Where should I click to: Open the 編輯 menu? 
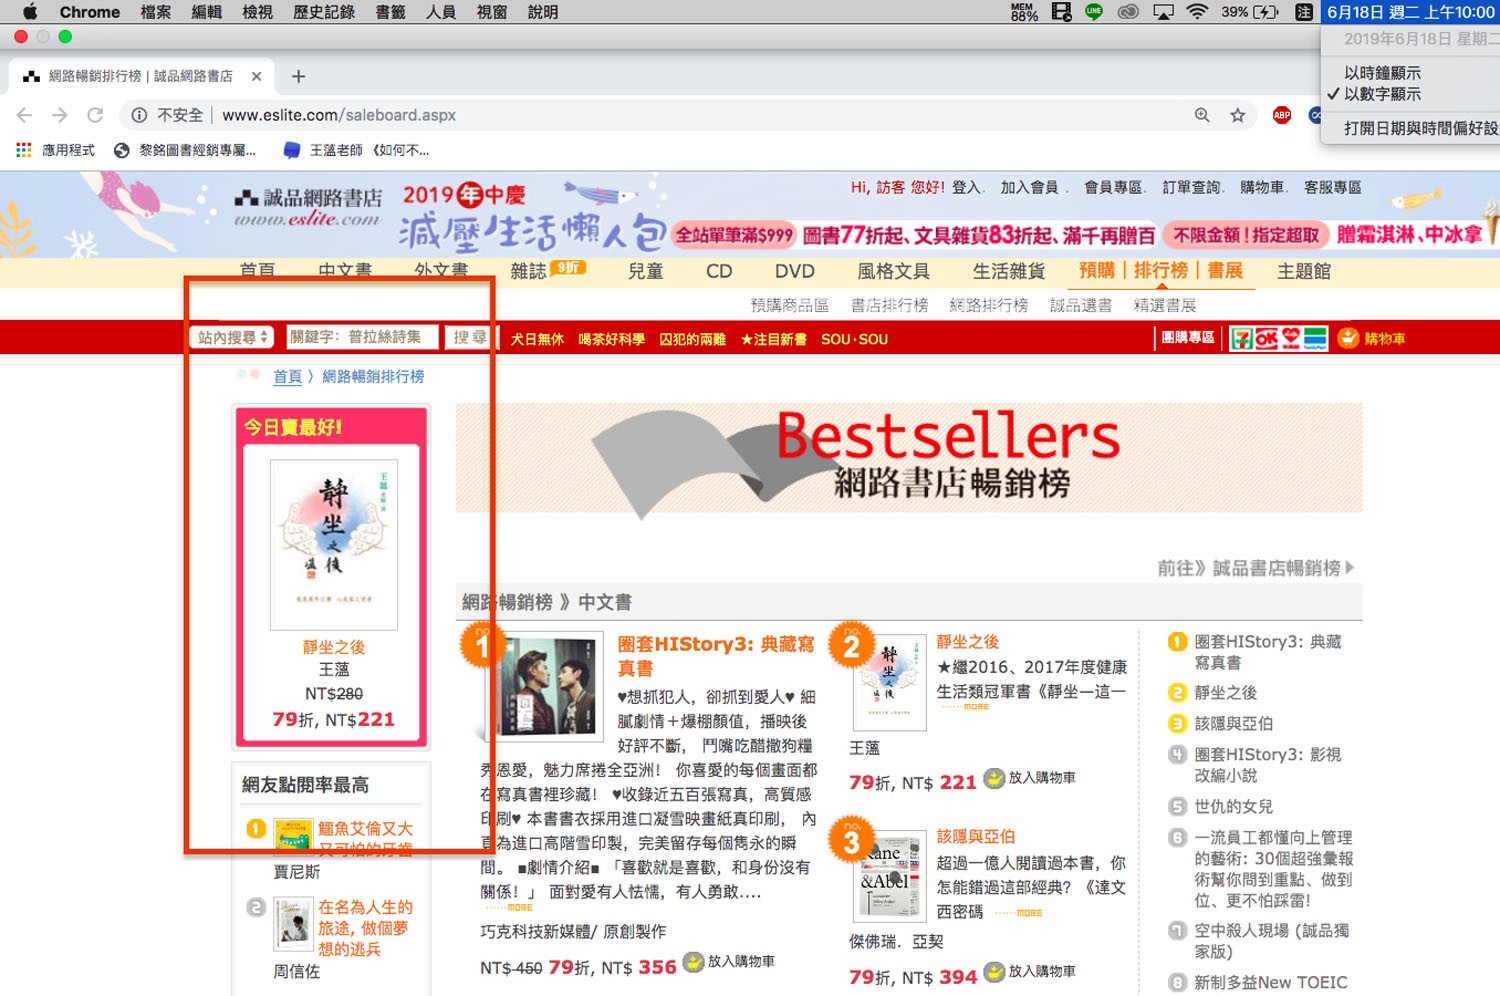coord(207,12)
